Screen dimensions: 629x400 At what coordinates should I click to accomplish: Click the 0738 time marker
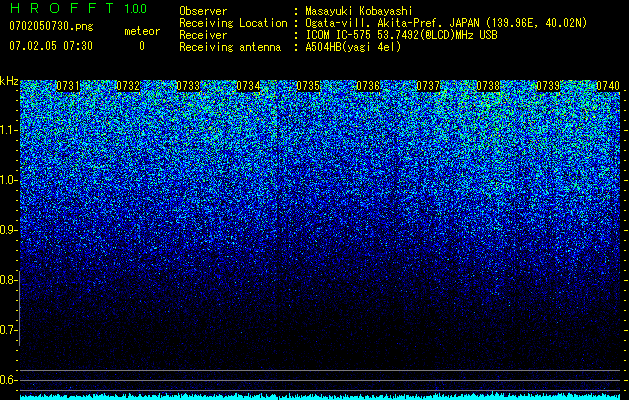[488, 86]
